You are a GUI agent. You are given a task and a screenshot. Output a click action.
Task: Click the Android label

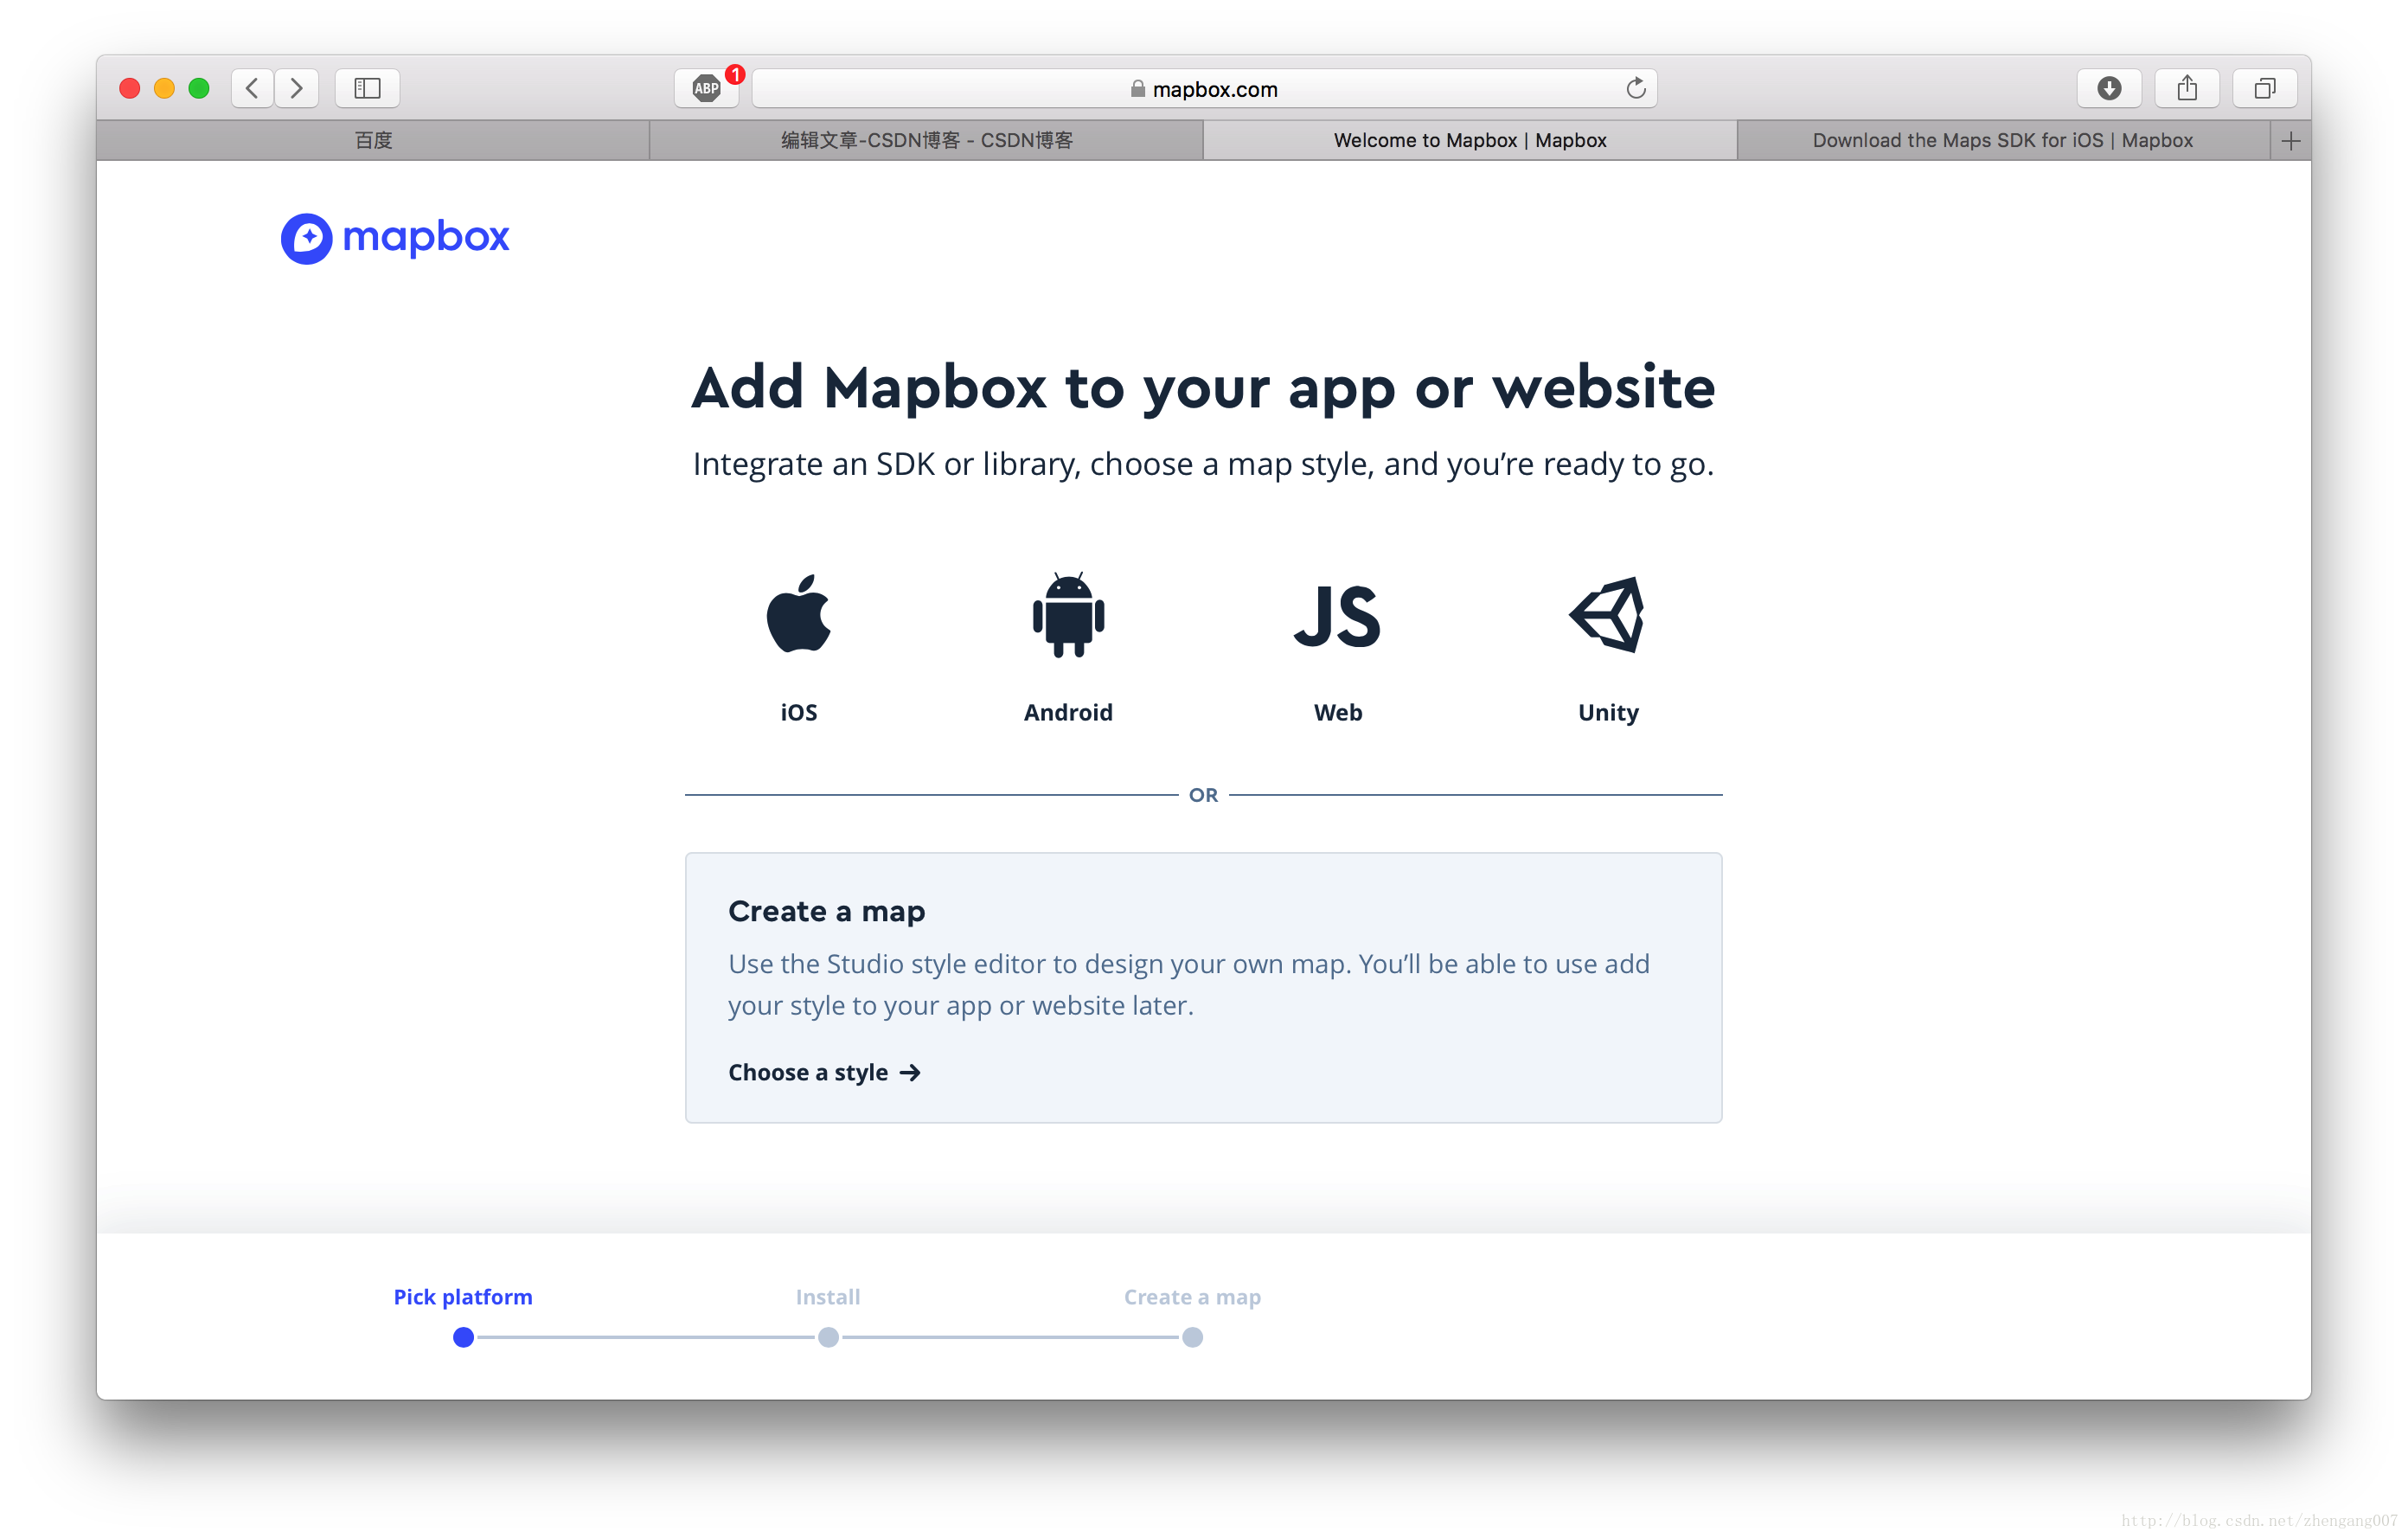[x=1068, y=713]
